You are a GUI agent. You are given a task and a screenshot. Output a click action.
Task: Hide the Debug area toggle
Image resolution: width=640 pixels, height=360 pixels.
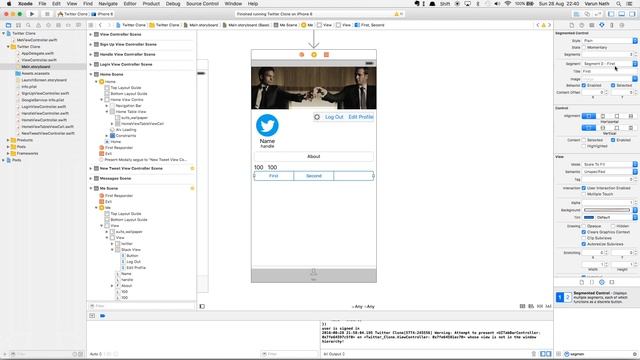click(621, 14)
